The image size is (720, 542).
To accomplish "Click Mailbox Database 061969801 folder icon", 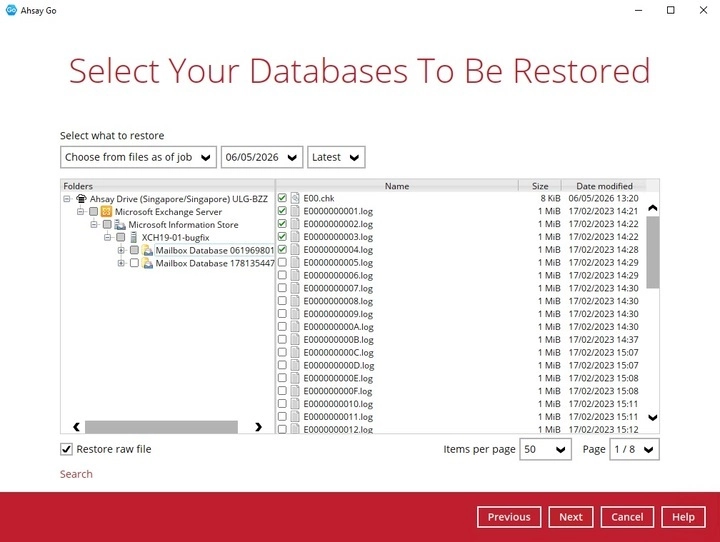I will click(147, 250).
